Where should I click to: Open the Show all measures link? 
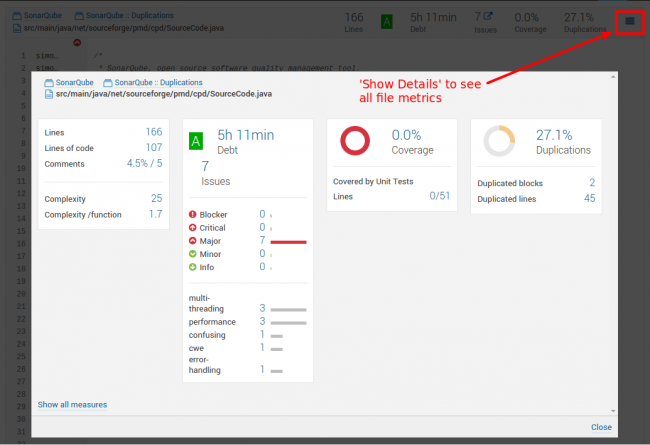(x=72, y=405)
